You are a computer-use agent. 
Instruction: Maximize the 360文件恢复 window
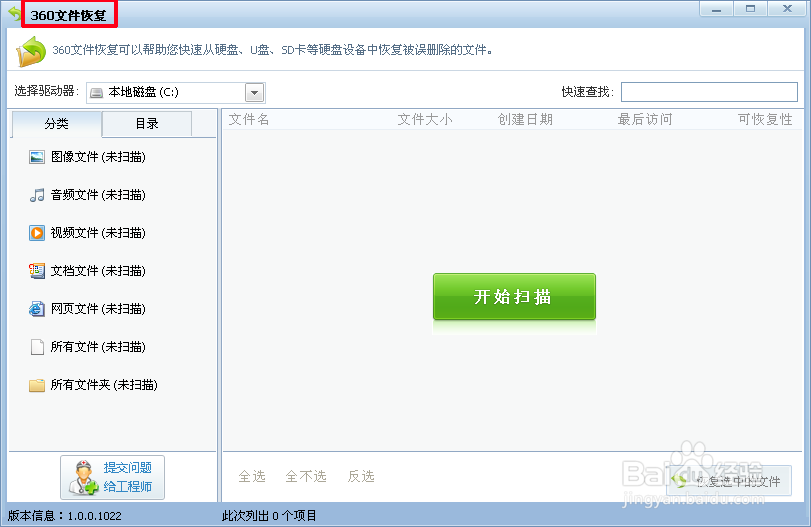click(750, 9)
